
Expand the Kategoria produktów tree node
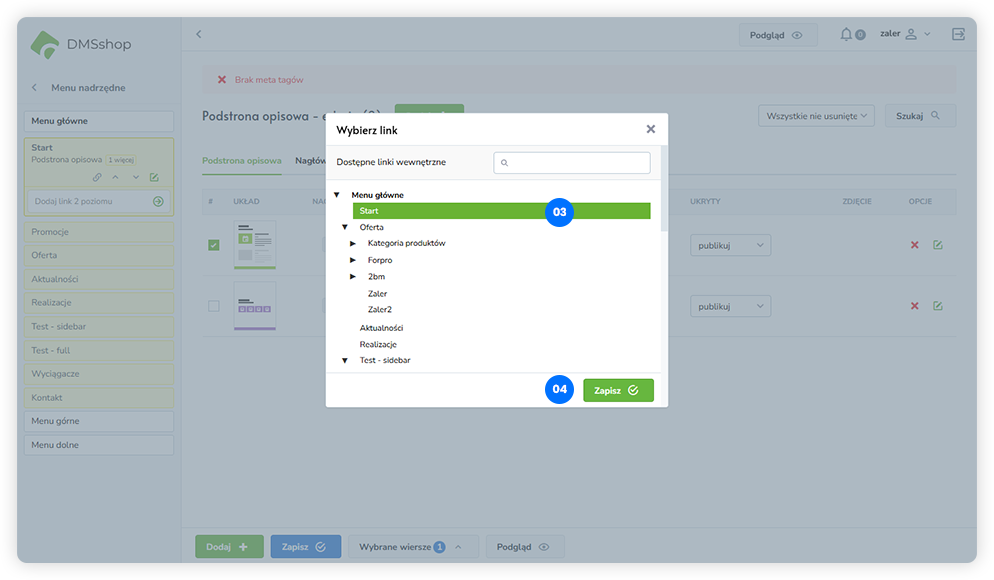353,244
